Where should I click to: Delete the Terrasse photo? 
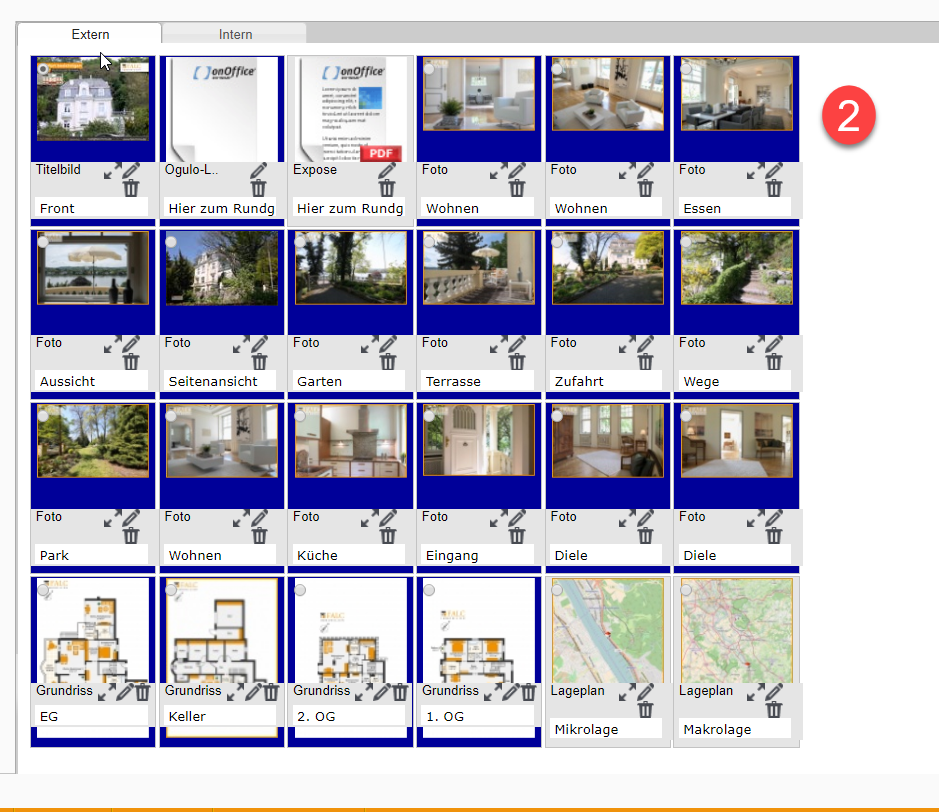pos(517,361)
